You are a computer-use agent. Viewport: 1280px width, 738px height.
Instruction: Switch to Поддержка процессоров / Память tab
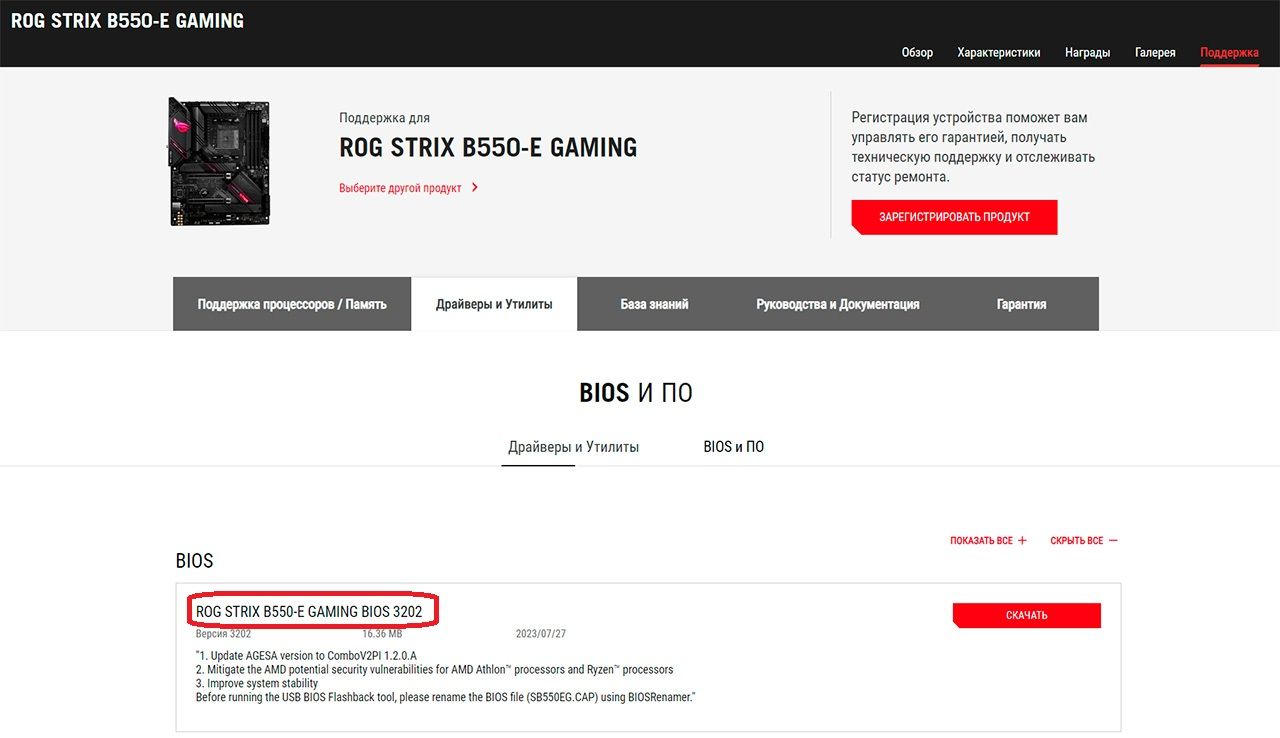pyautogui.click(x=292, y=304)
